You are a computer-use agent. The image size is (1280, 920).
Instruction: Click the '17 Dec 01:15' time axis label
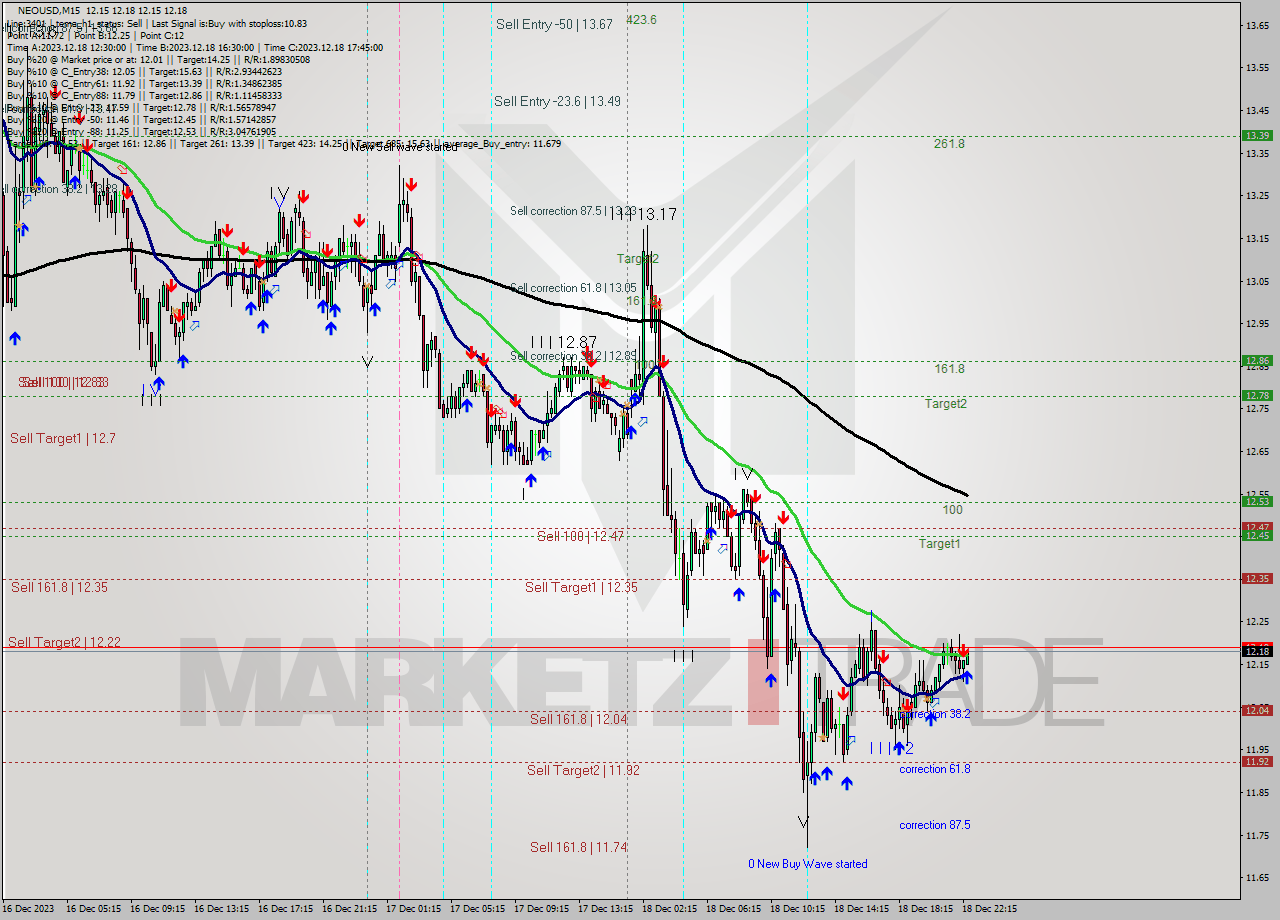point(413,909)
